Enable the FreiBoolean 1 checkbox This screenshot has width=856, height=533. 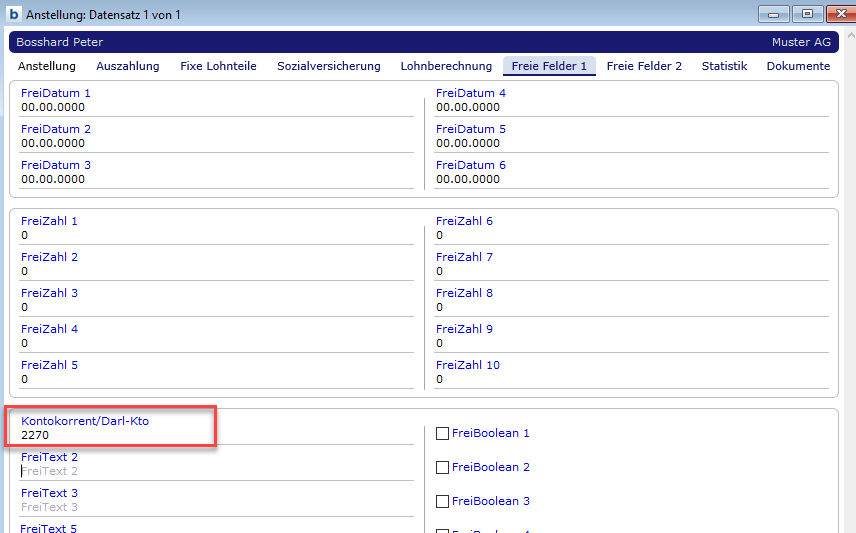(443, 434)
